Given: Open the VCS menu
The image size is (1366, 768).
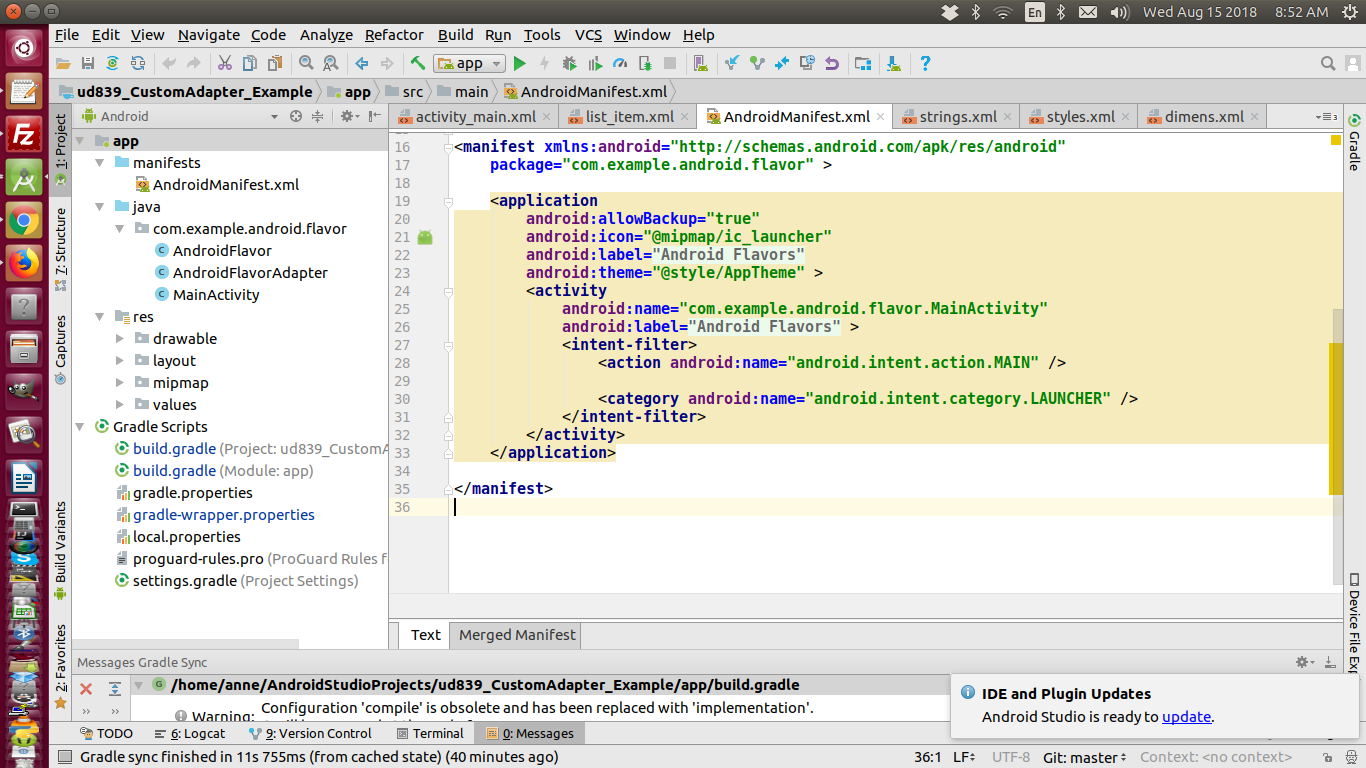Looking at the screenshot, I should click(588, 35).
